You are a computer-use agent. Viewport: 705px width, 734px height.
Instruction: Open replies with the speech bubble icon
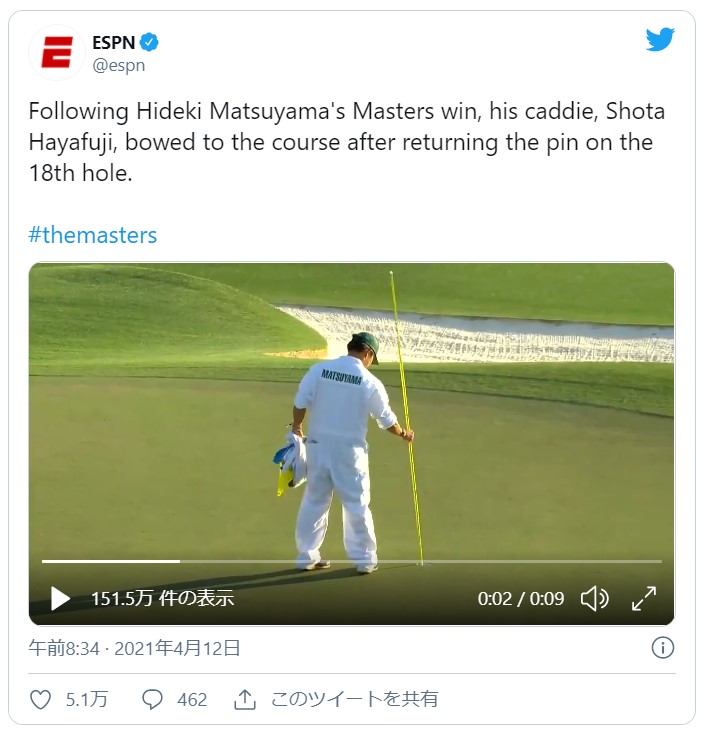[x=152, y=699]
